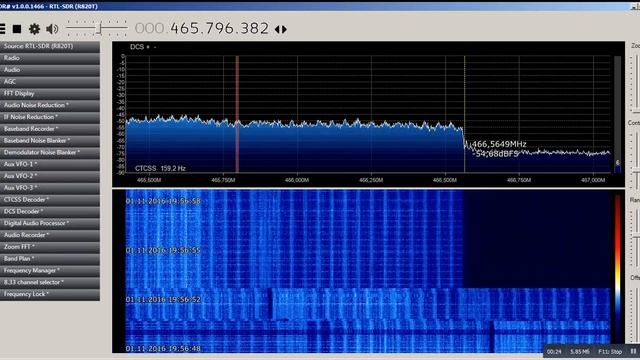Open the Audio Recorder panel
The width and height of the screenshot is (640, 360).
click(x=50, y=235)
